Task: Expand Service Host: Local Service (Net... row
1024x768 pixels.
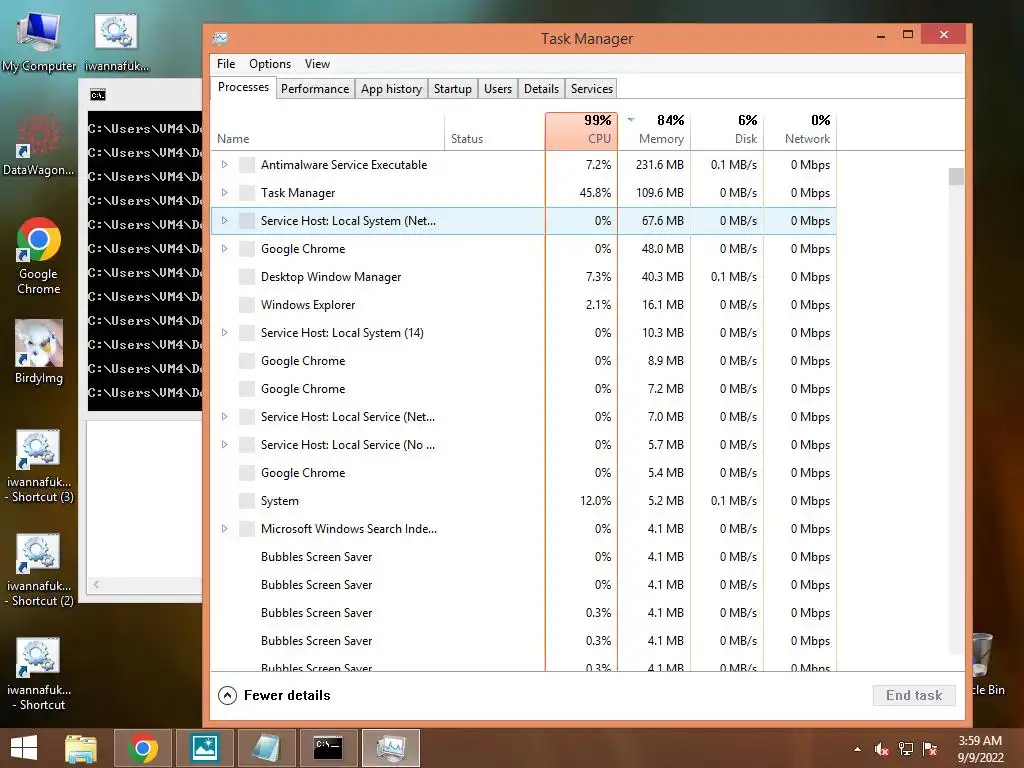Action: pyautogui.click(x=225, y=417)
